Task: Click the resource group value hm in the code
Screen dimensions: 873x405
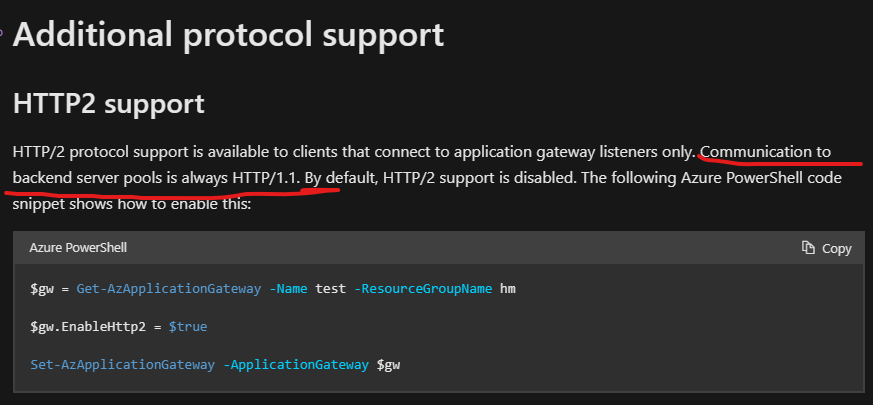Action: pos(508,289)
